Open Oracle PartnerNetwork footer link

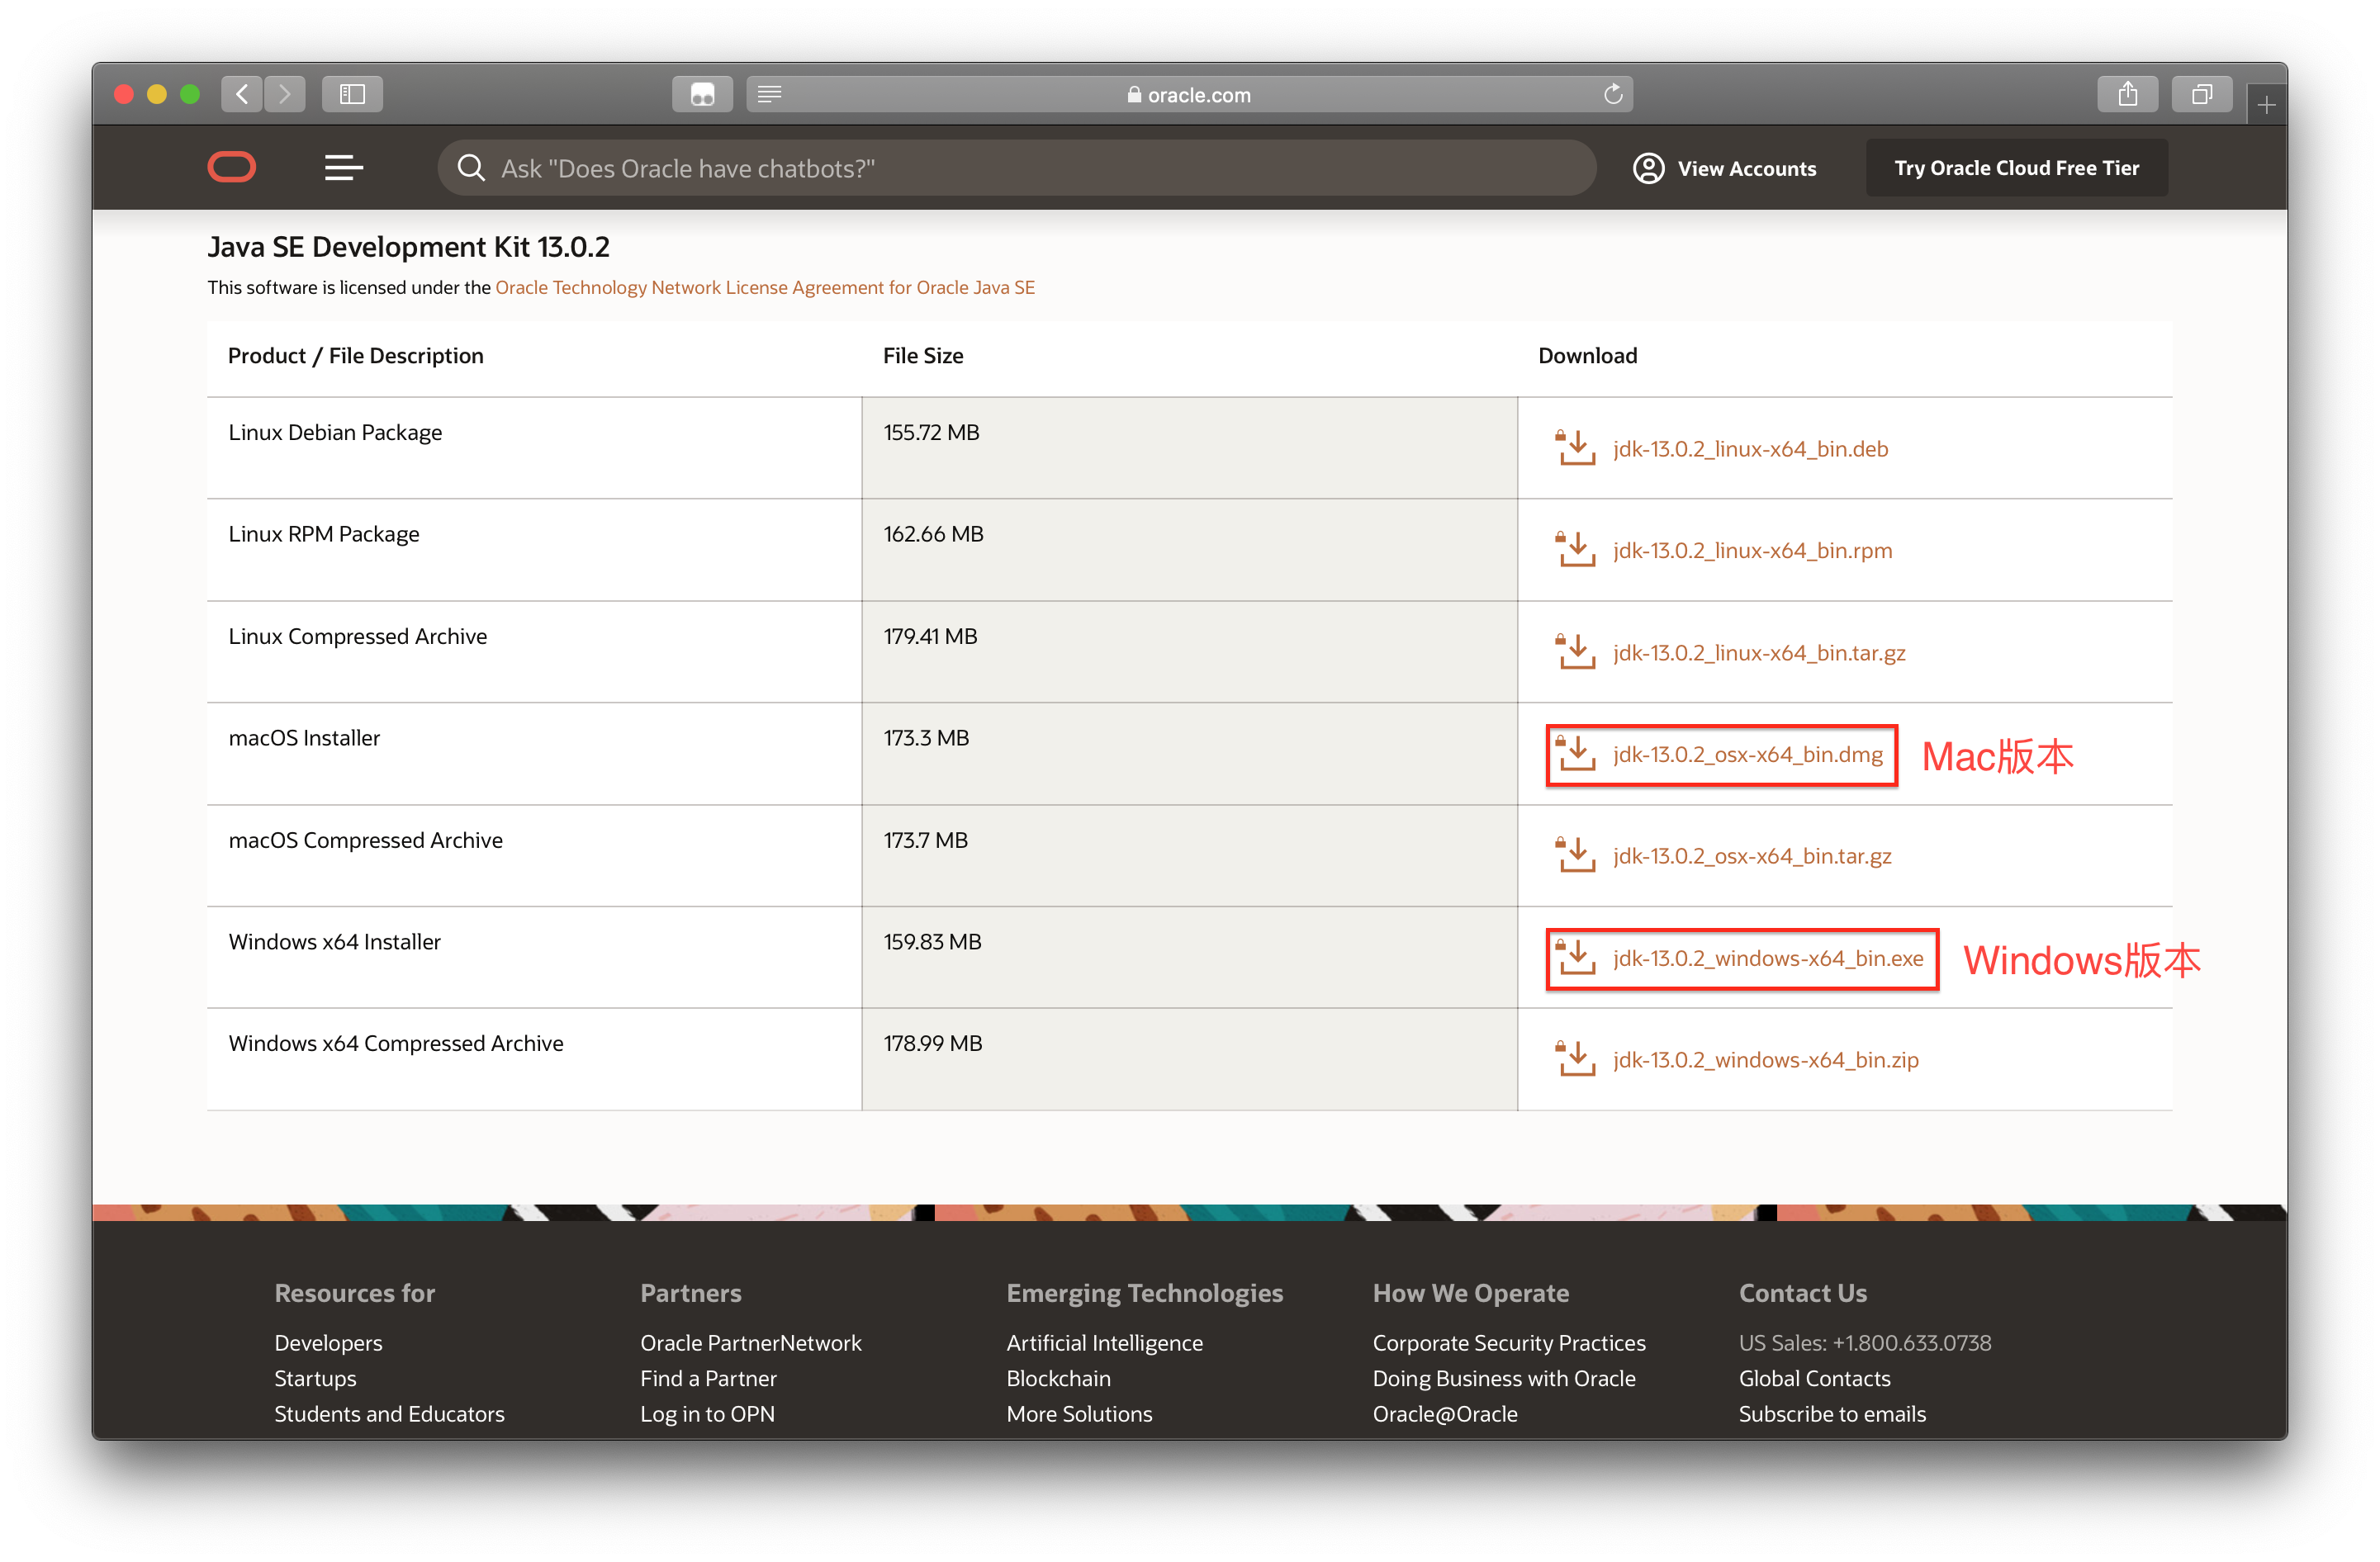(x=750, y=1342)
